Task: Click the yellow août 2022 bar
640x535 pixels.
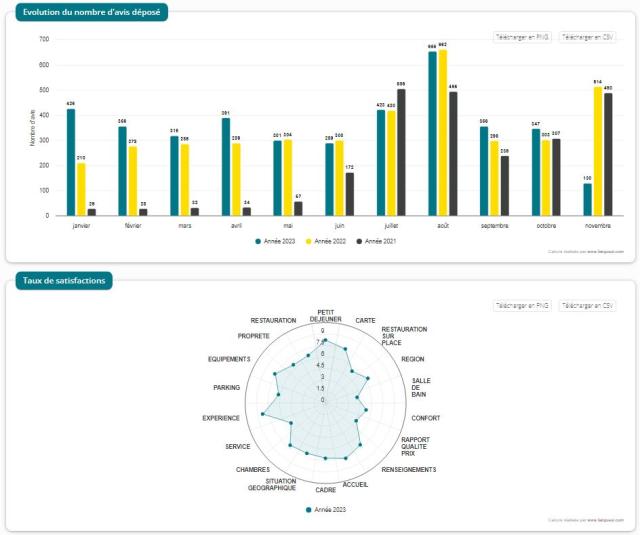Action: click(x=442, y=132)
